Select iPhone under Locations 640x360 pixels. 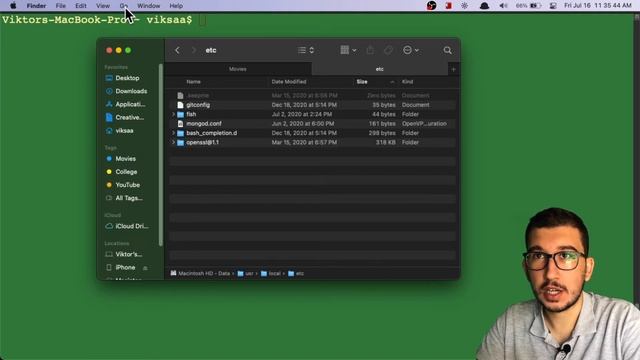[125, 267]
